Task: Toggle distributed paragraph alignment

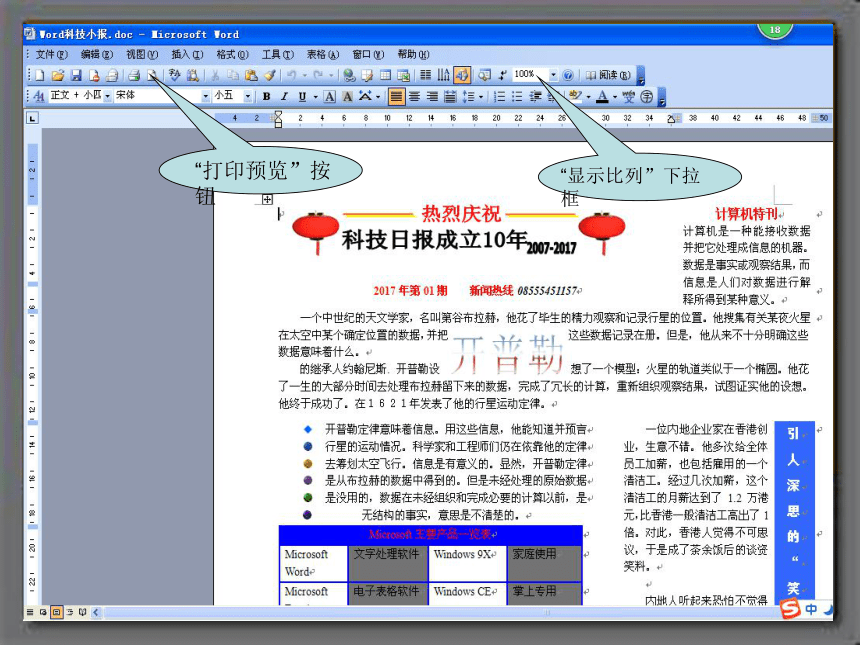Action: pos(450,97)
